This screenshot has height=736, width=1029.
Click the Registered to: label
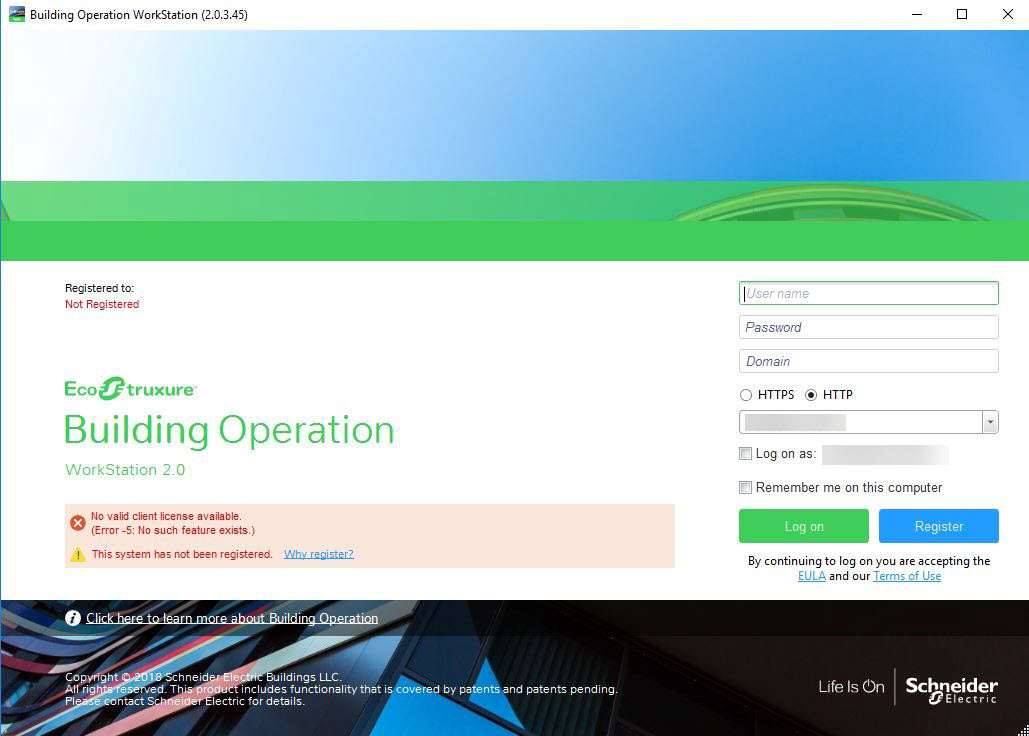coord(99,288)
